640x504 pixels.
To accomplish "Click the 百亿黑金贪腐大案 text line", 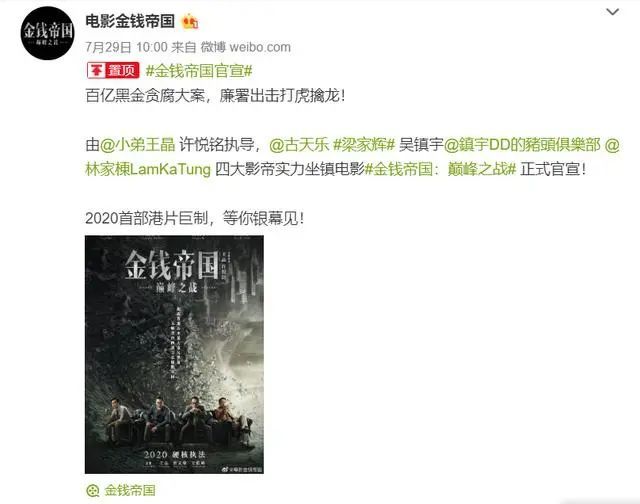I will (x=215, y=96).
